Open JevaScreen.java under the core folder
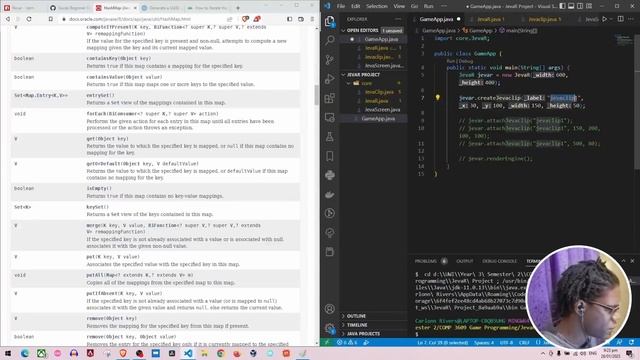 [x=382, y=110]
